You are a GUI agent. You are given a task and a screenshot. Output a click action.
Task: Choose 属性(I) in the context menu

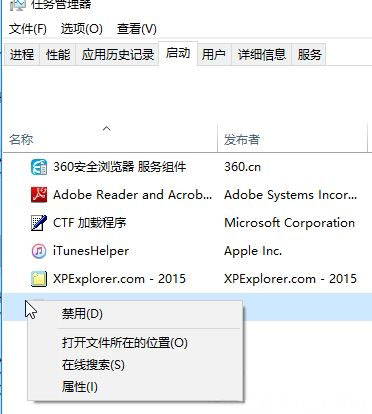coord(135,387)
